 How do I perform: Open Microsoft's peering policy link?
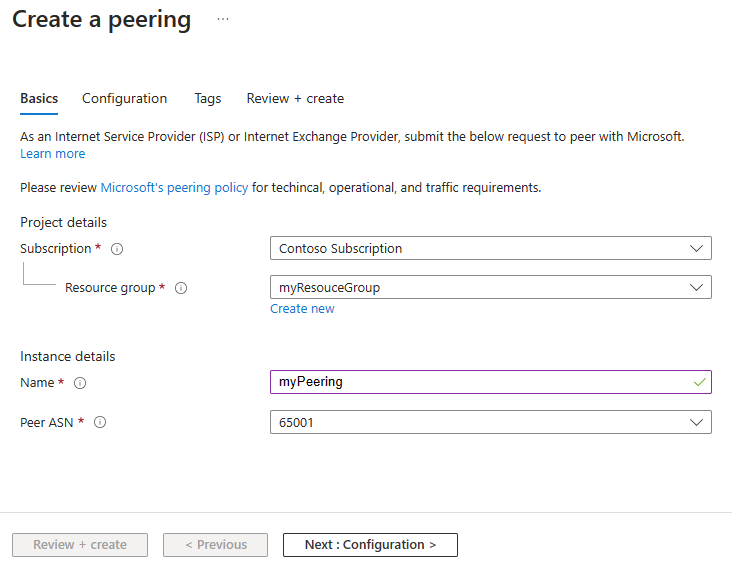coord(174,188)
